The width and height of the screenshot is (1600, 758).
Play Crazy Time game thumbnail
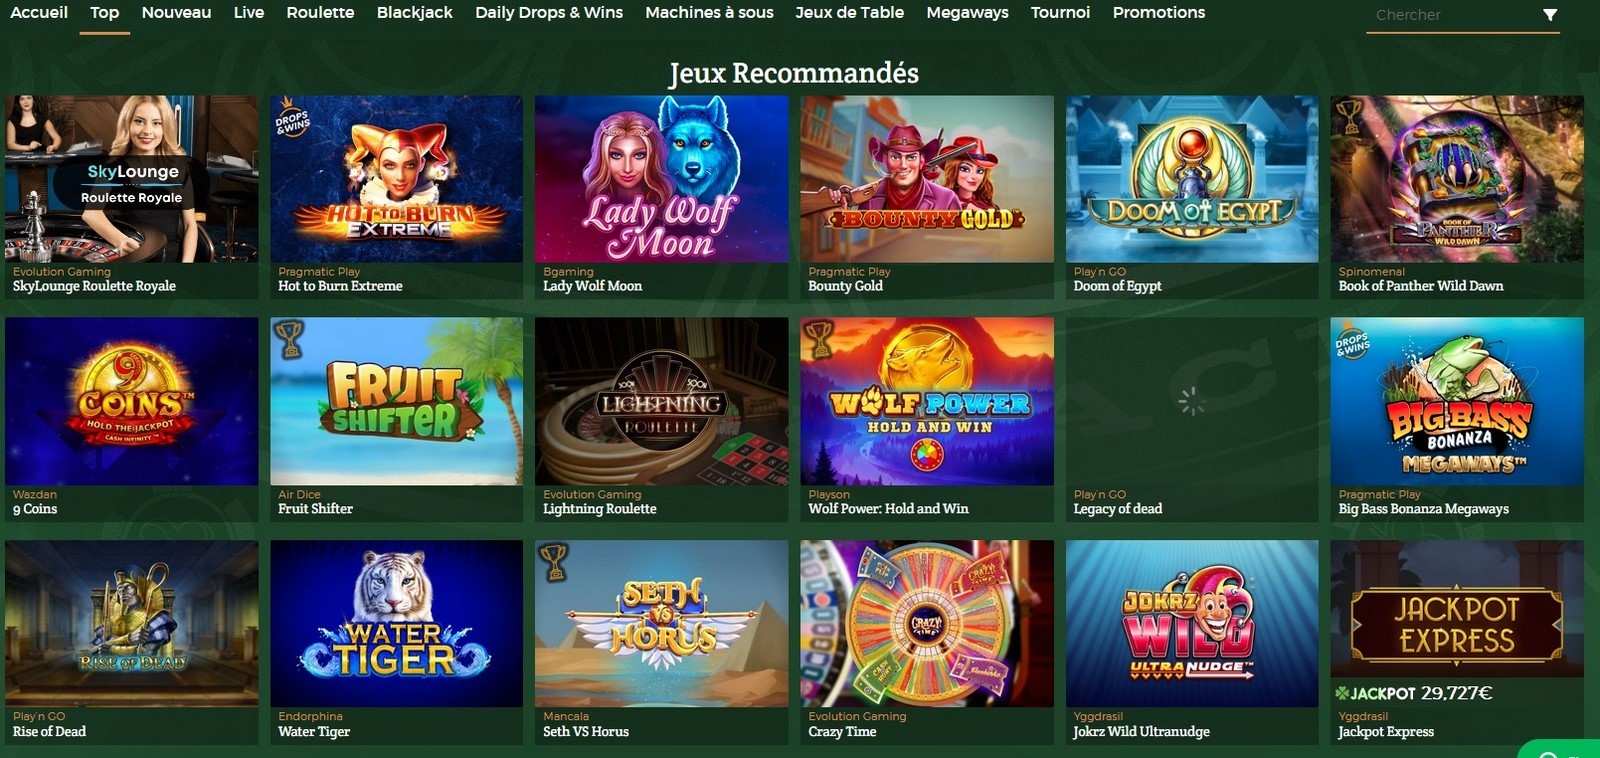(x=927, y=624)
